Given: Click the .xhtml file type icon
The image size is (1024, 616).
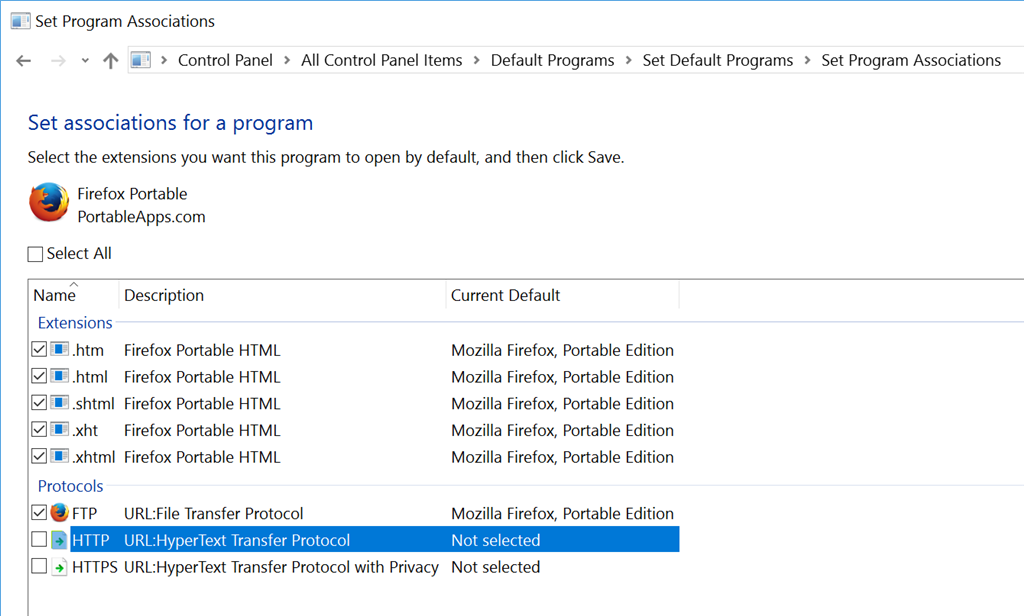Looking at the screenshot, I should [59, 456].
